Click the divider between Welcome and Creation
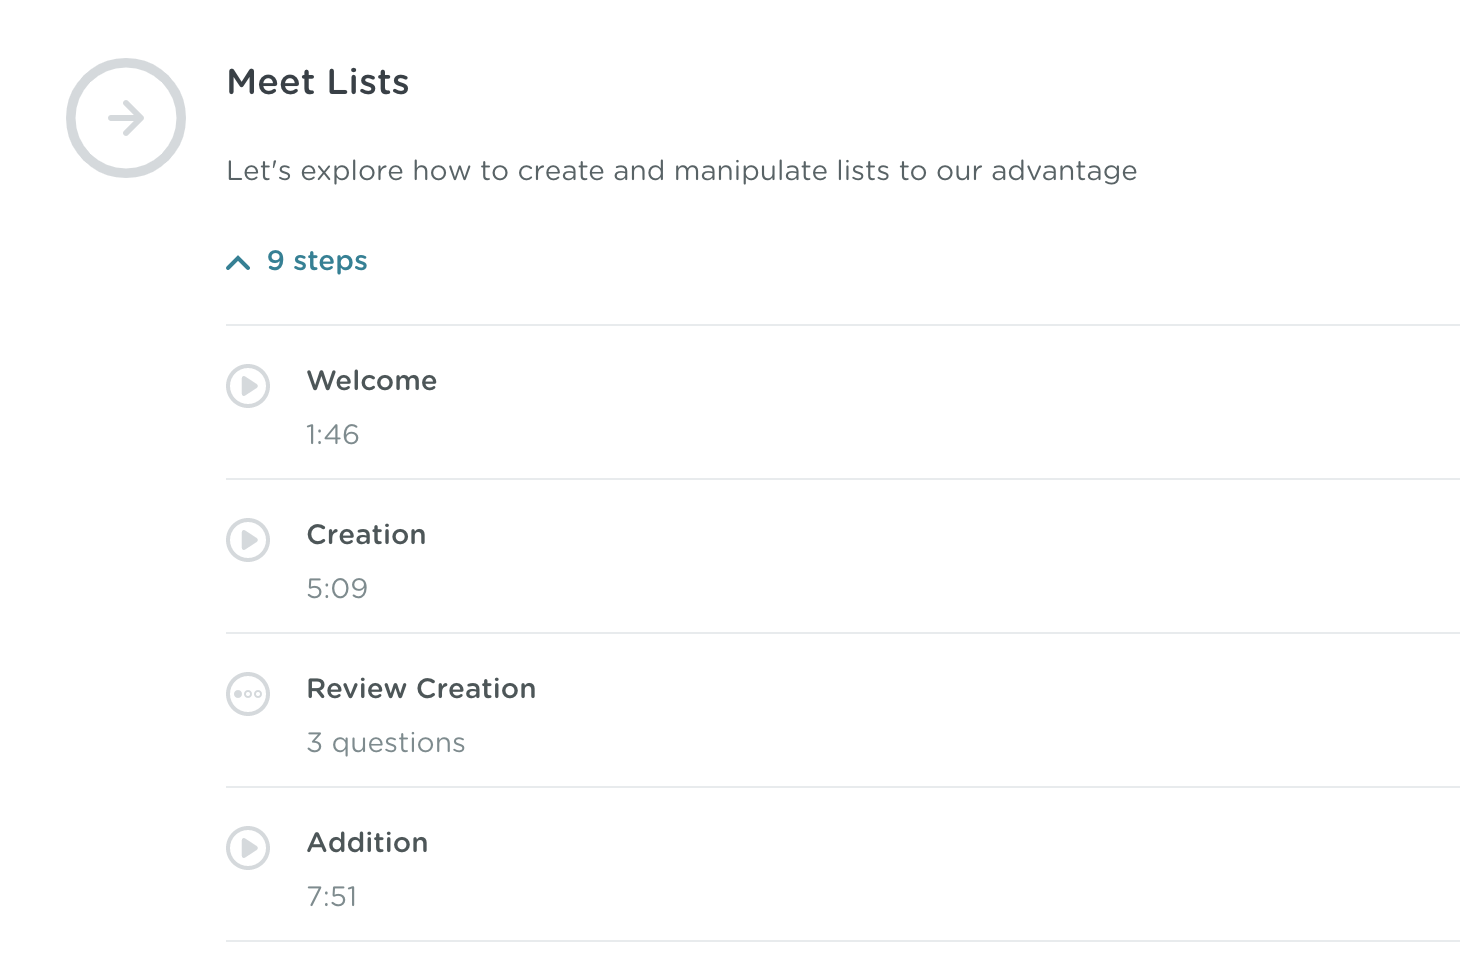 (842, 479)
